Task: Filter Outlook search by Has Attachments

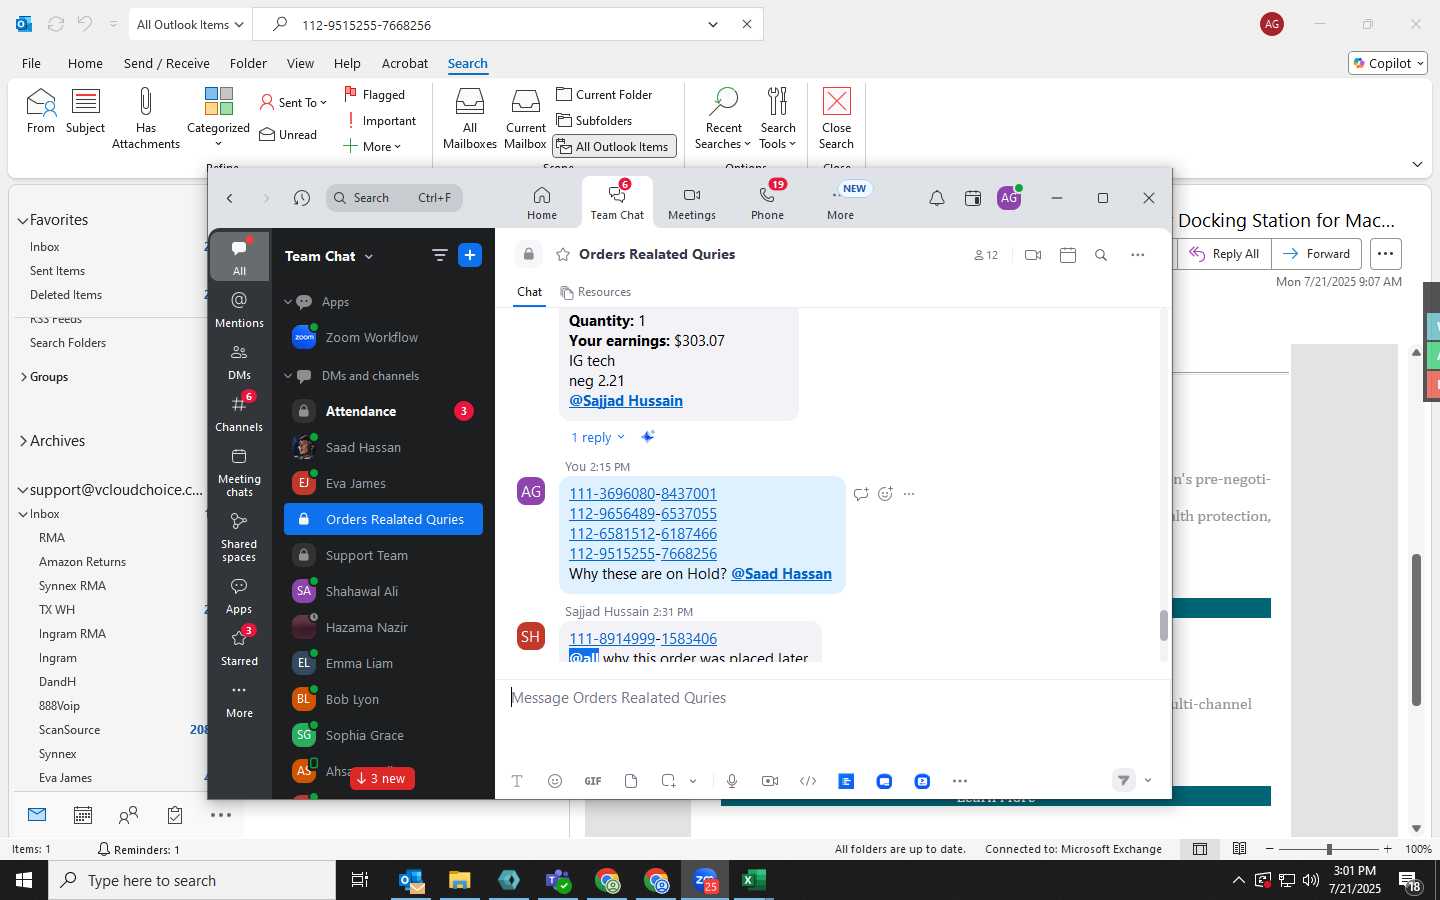Action: coord(146,118)
